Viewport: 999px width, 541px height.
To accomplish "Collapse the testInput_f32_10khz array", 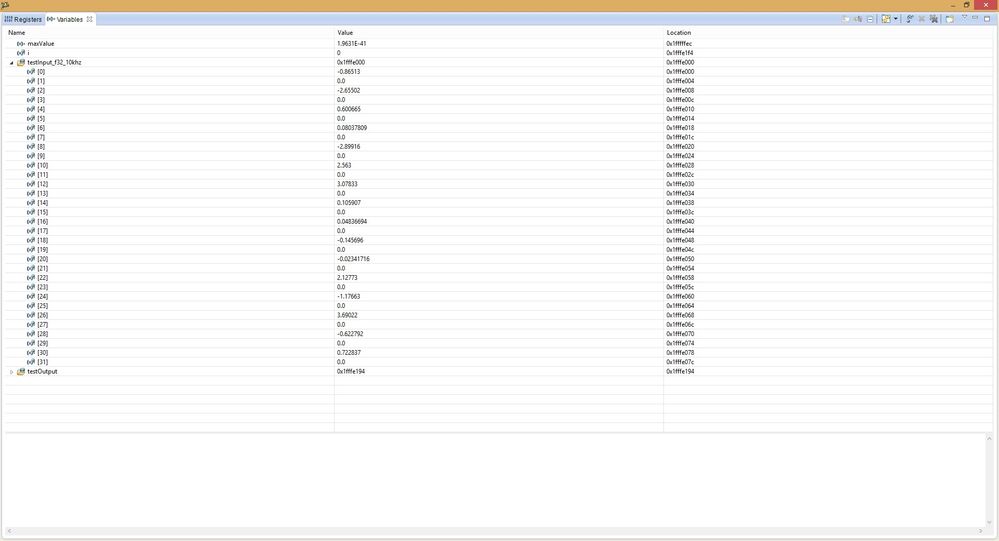I will click(x=11, y=62).
